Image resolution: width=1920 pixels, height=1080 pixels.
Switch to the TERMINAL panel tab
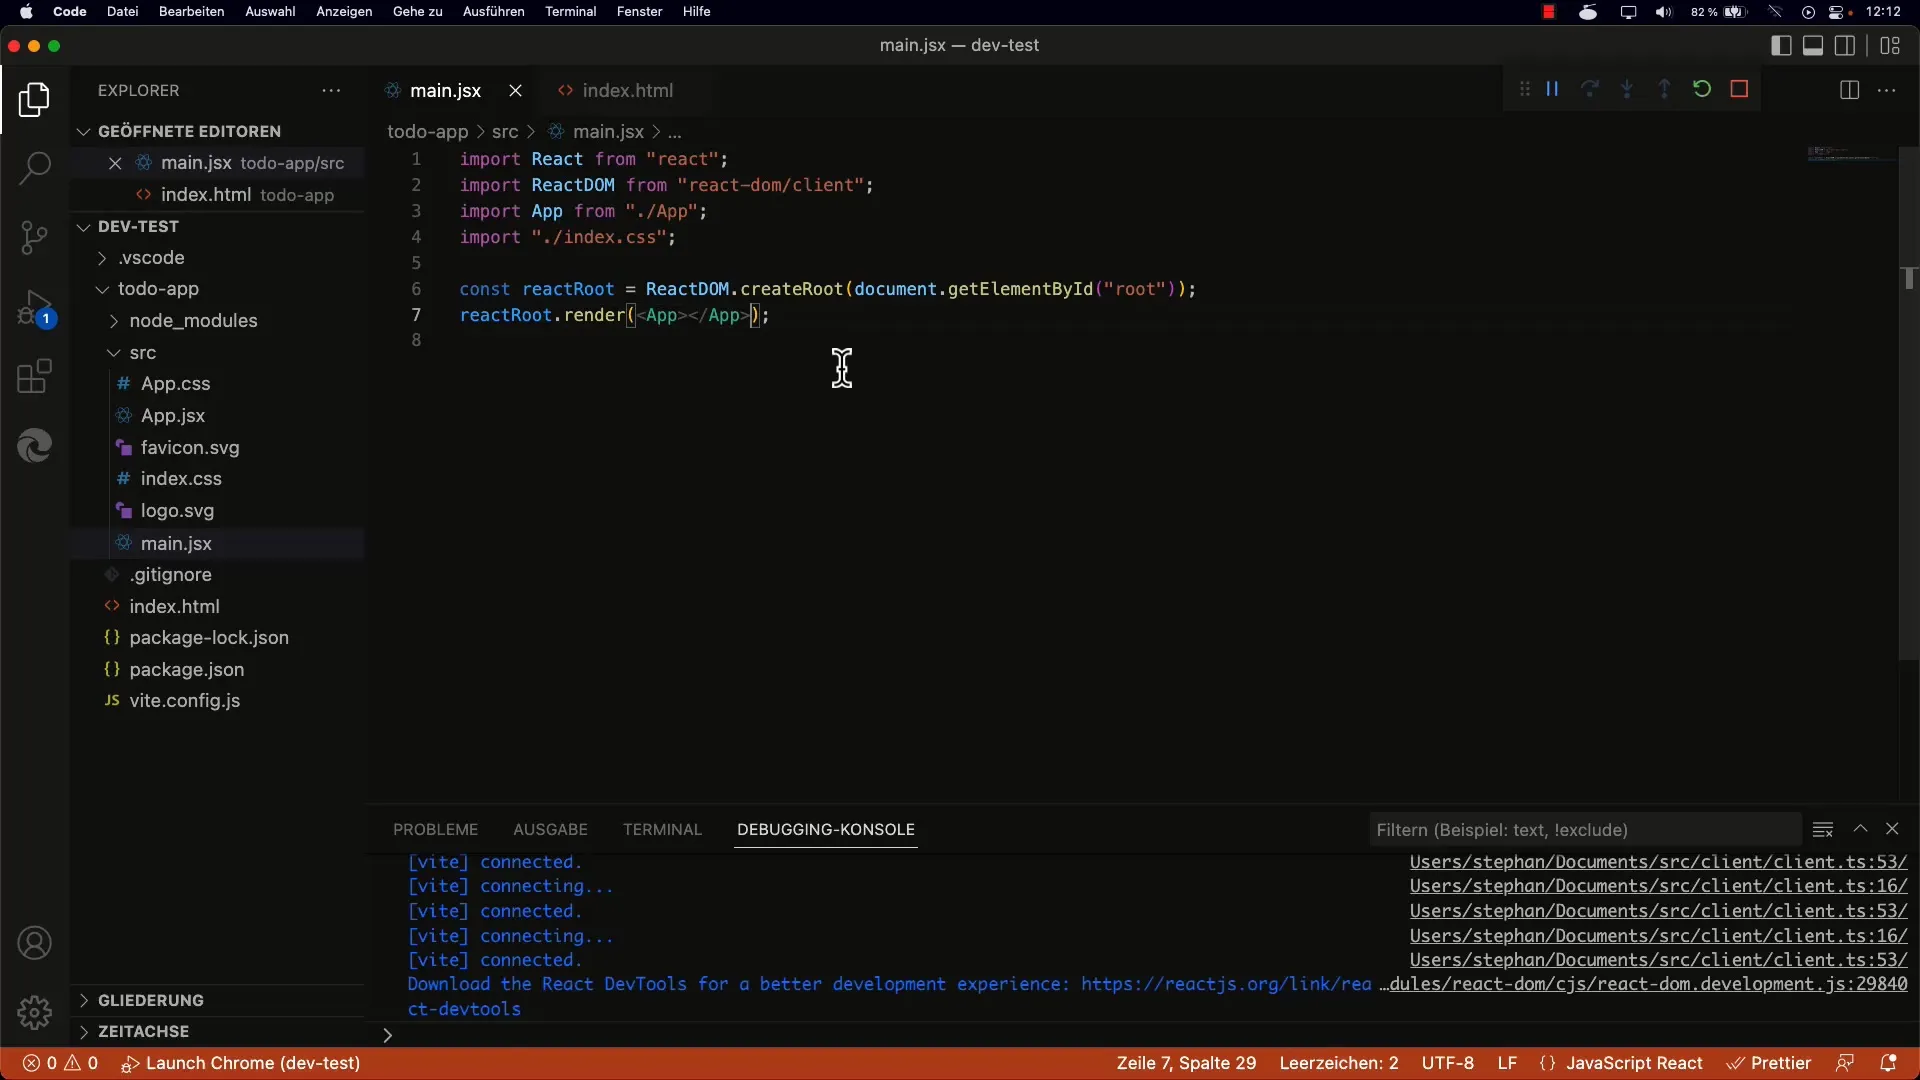[x=662, y=829]
